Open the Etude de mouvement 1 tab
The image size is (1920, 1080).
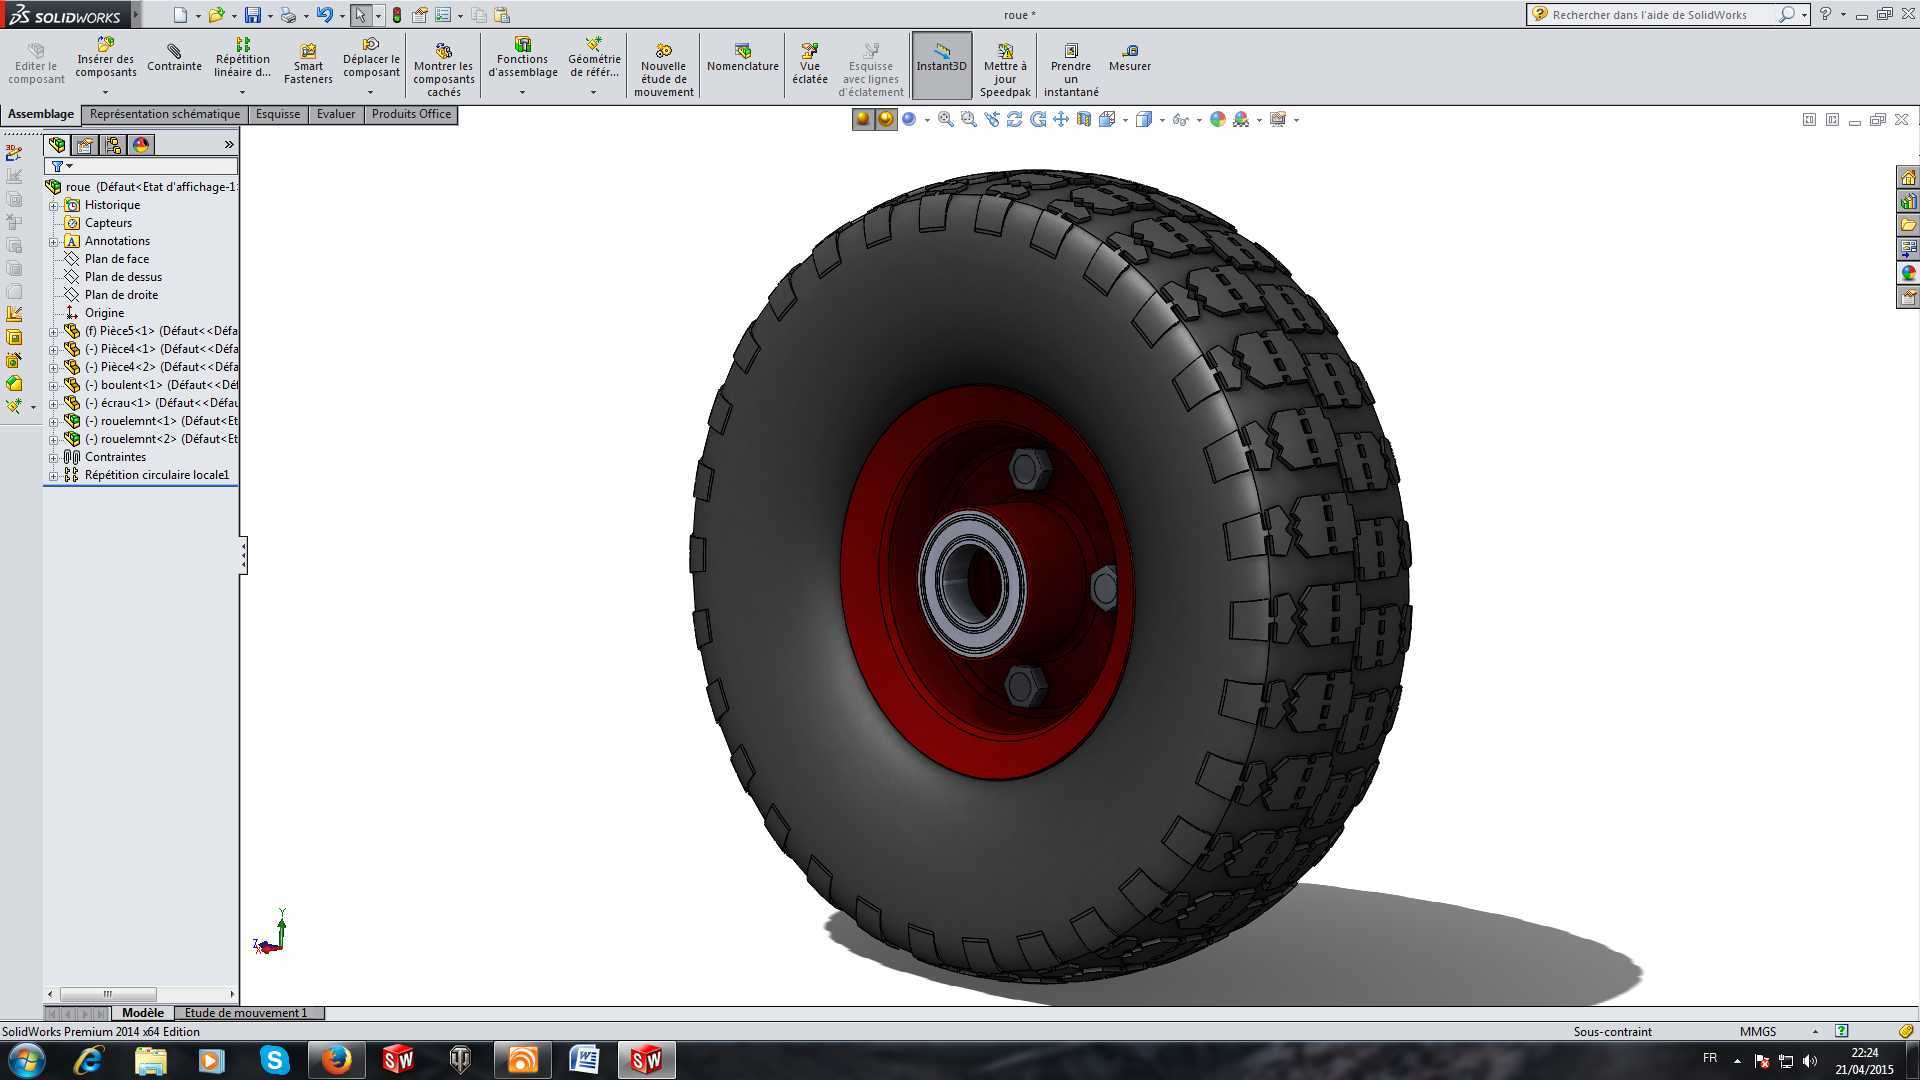coord(246,1013)
